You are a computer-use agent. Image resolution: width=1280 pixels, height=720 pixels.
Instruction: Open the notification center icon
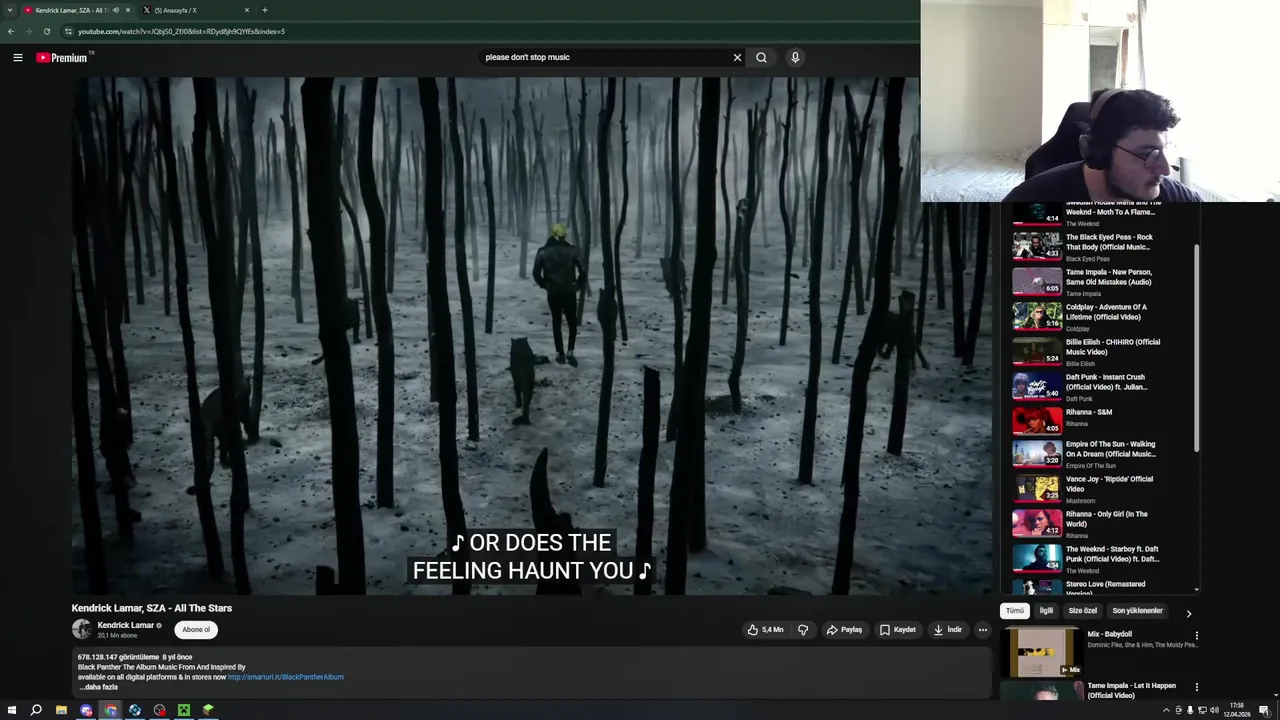pyautogui.click(x=1264, y=710)
